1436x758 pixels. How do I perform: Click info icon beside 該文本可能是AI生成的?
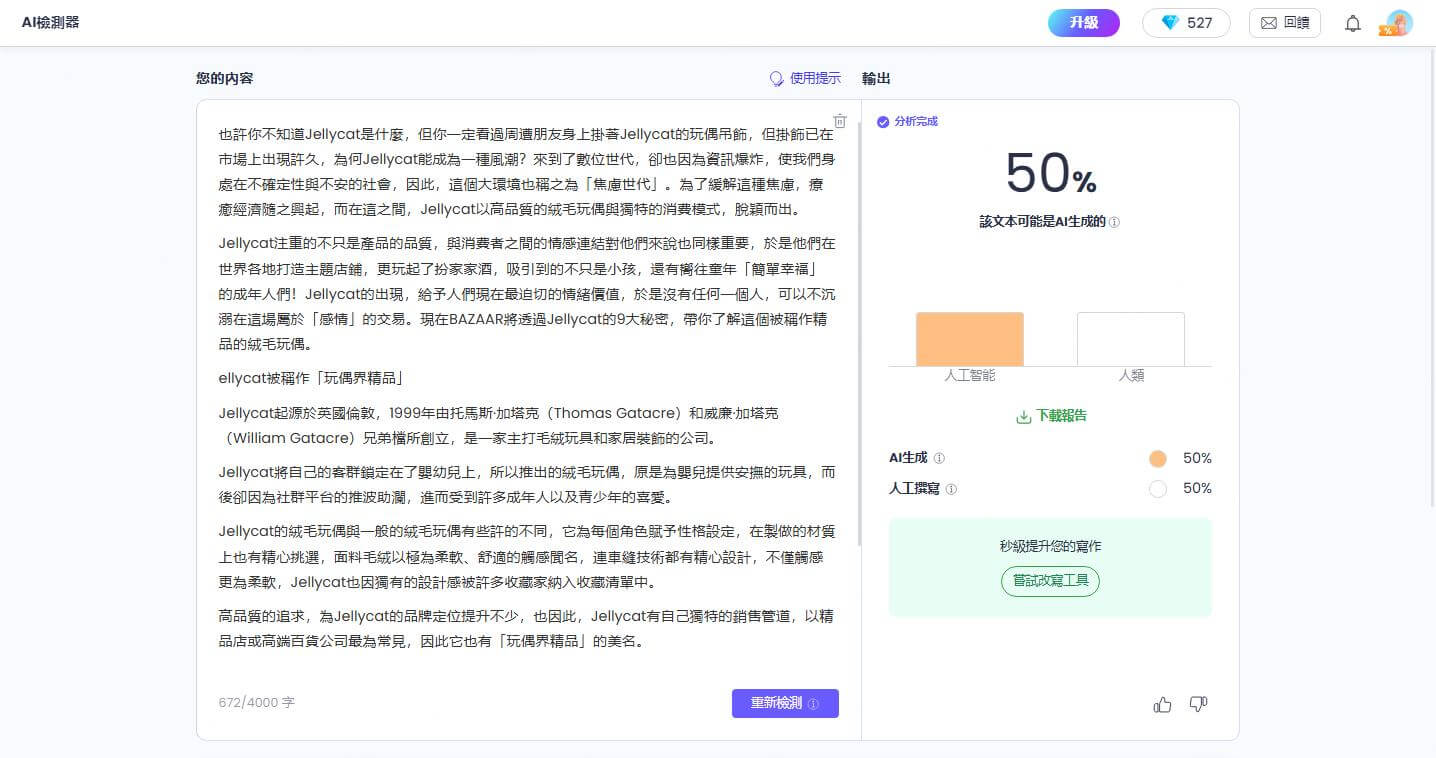1115,223
